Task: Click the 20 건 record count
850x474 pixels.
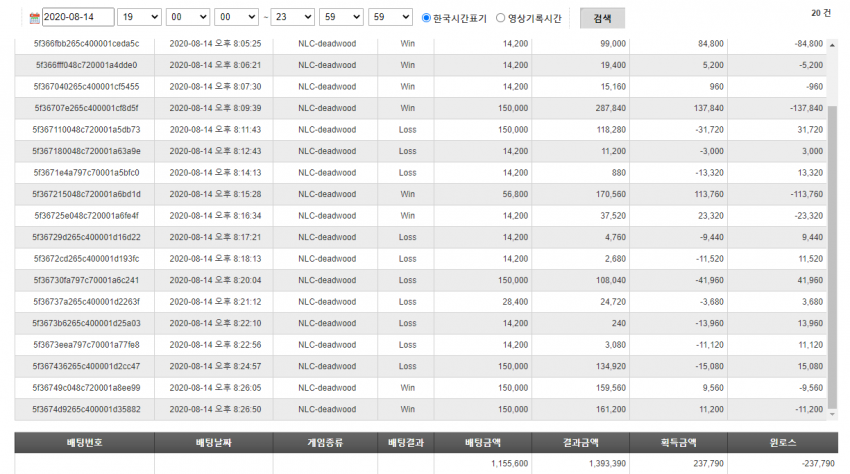Action: click(821, 13)
